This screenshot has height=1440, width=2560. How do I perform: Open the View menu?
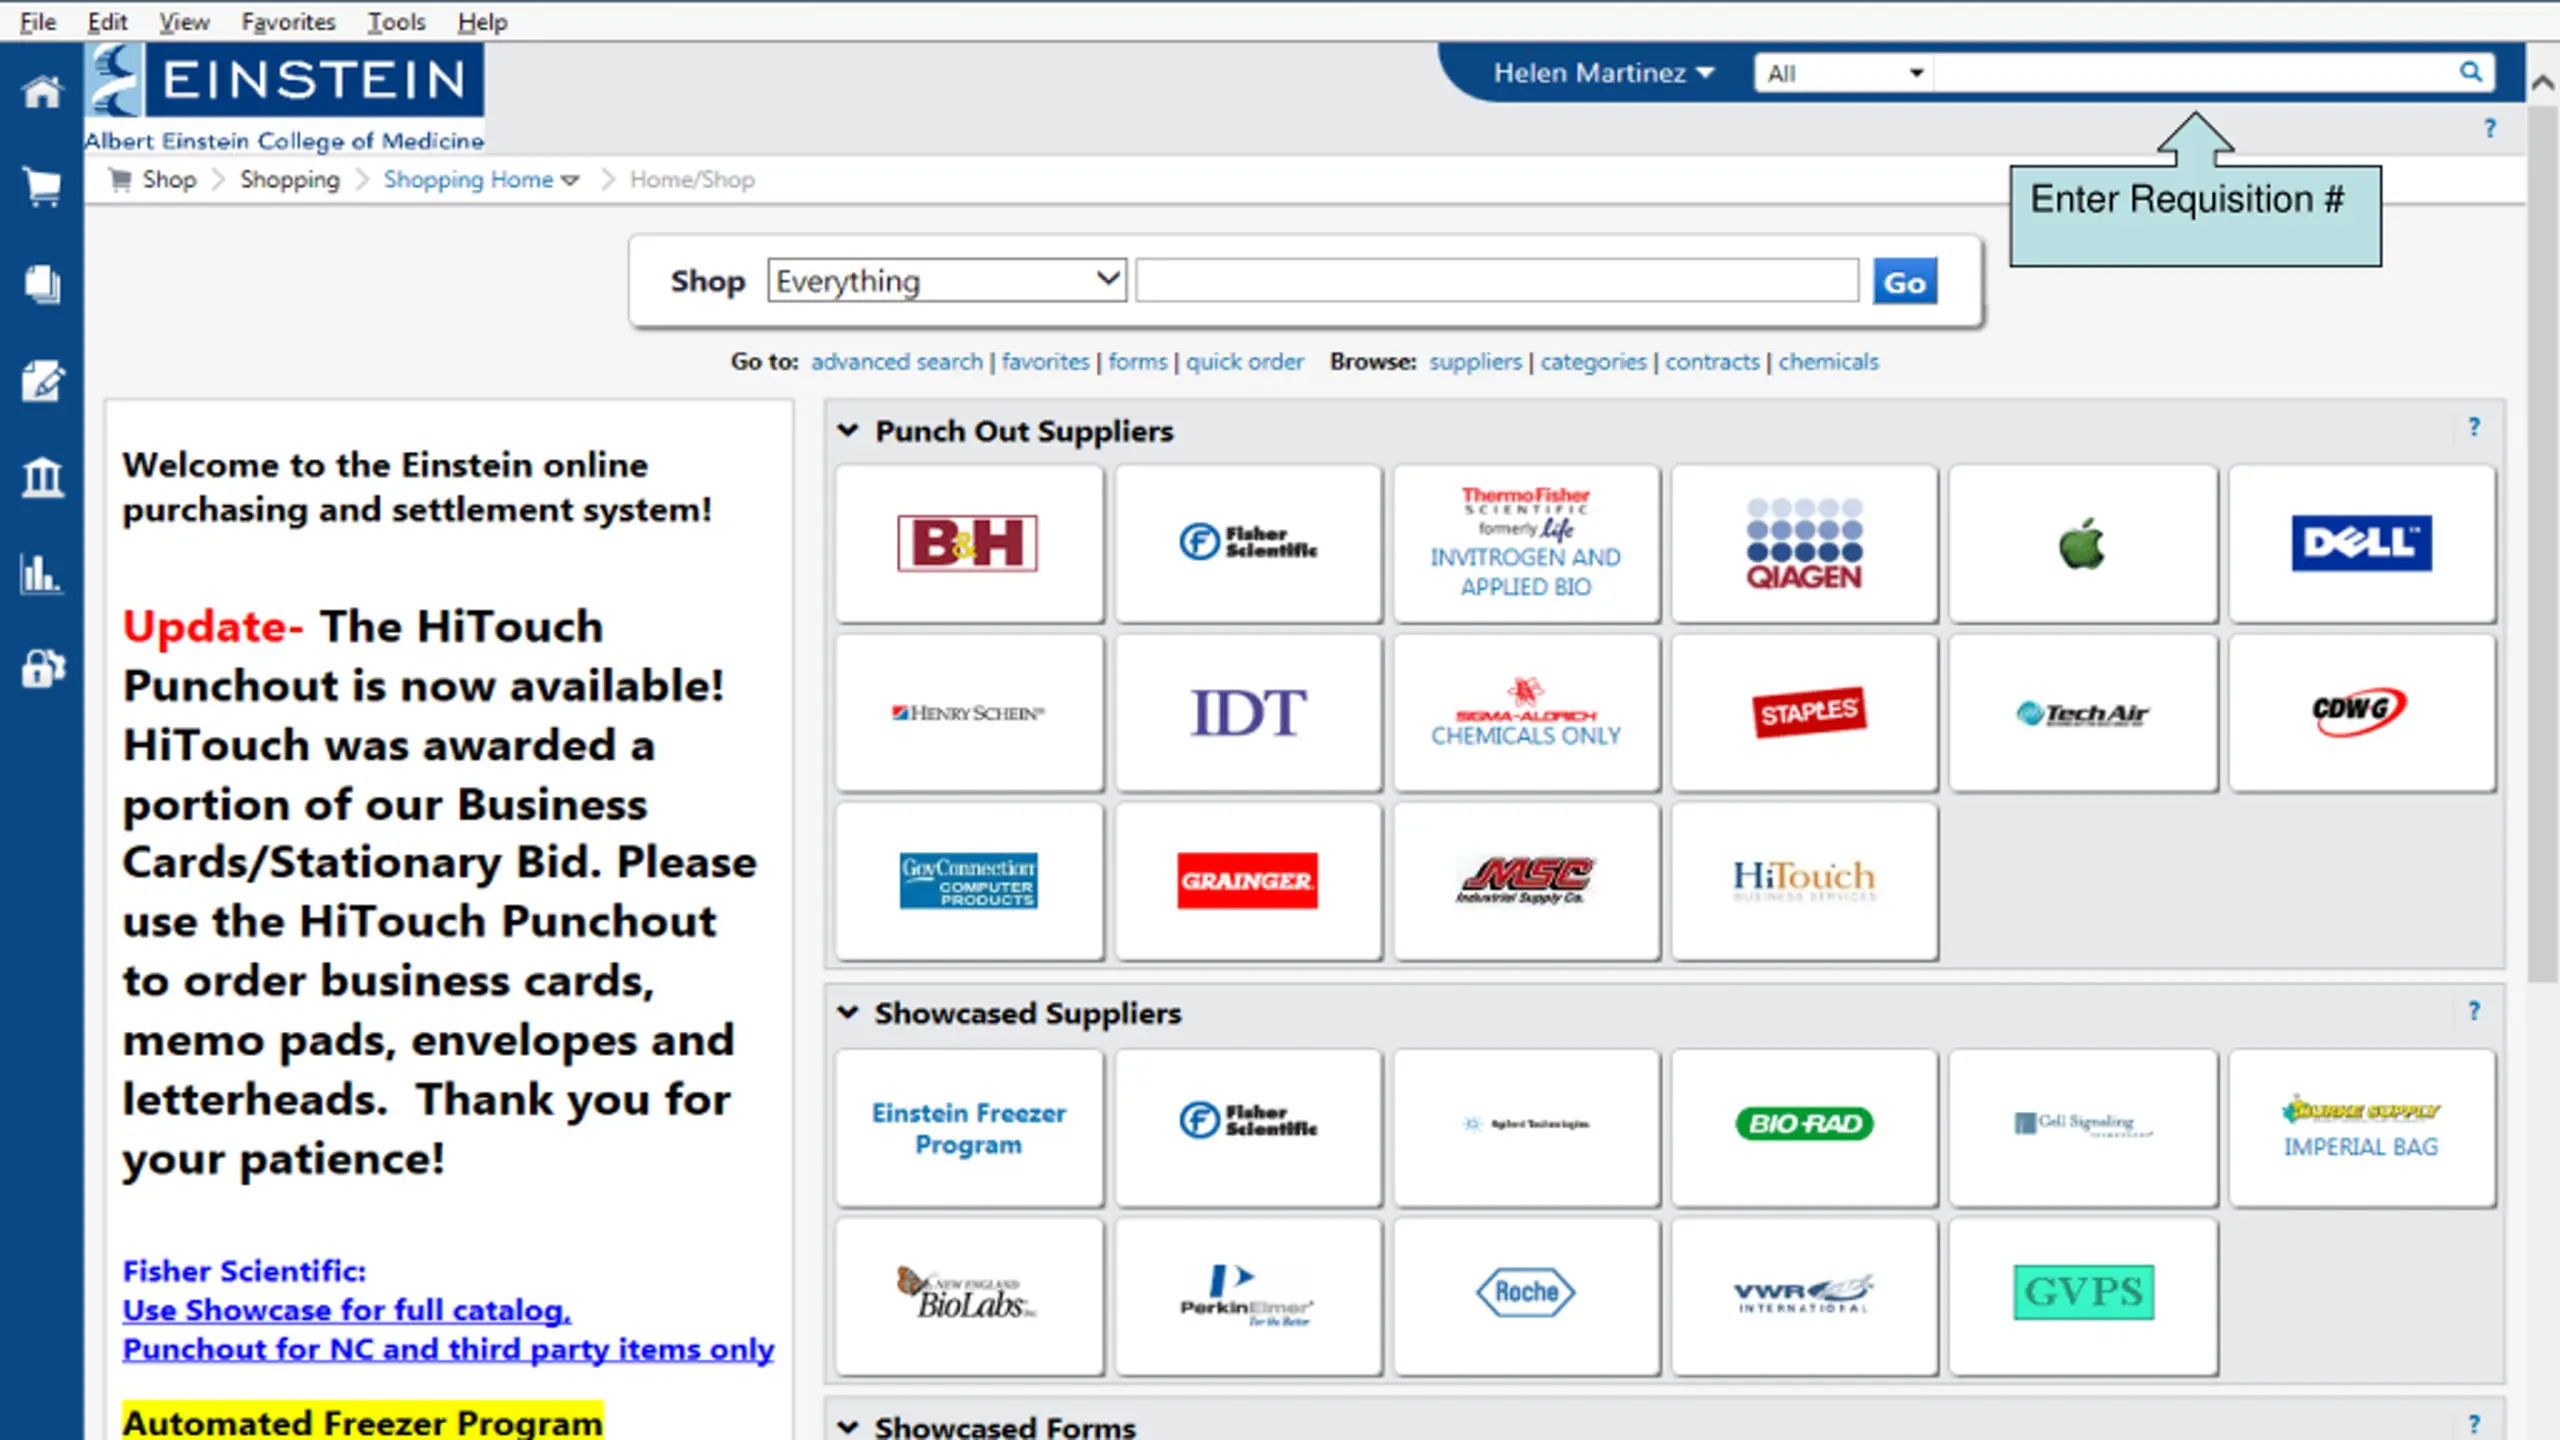(184, 21)
